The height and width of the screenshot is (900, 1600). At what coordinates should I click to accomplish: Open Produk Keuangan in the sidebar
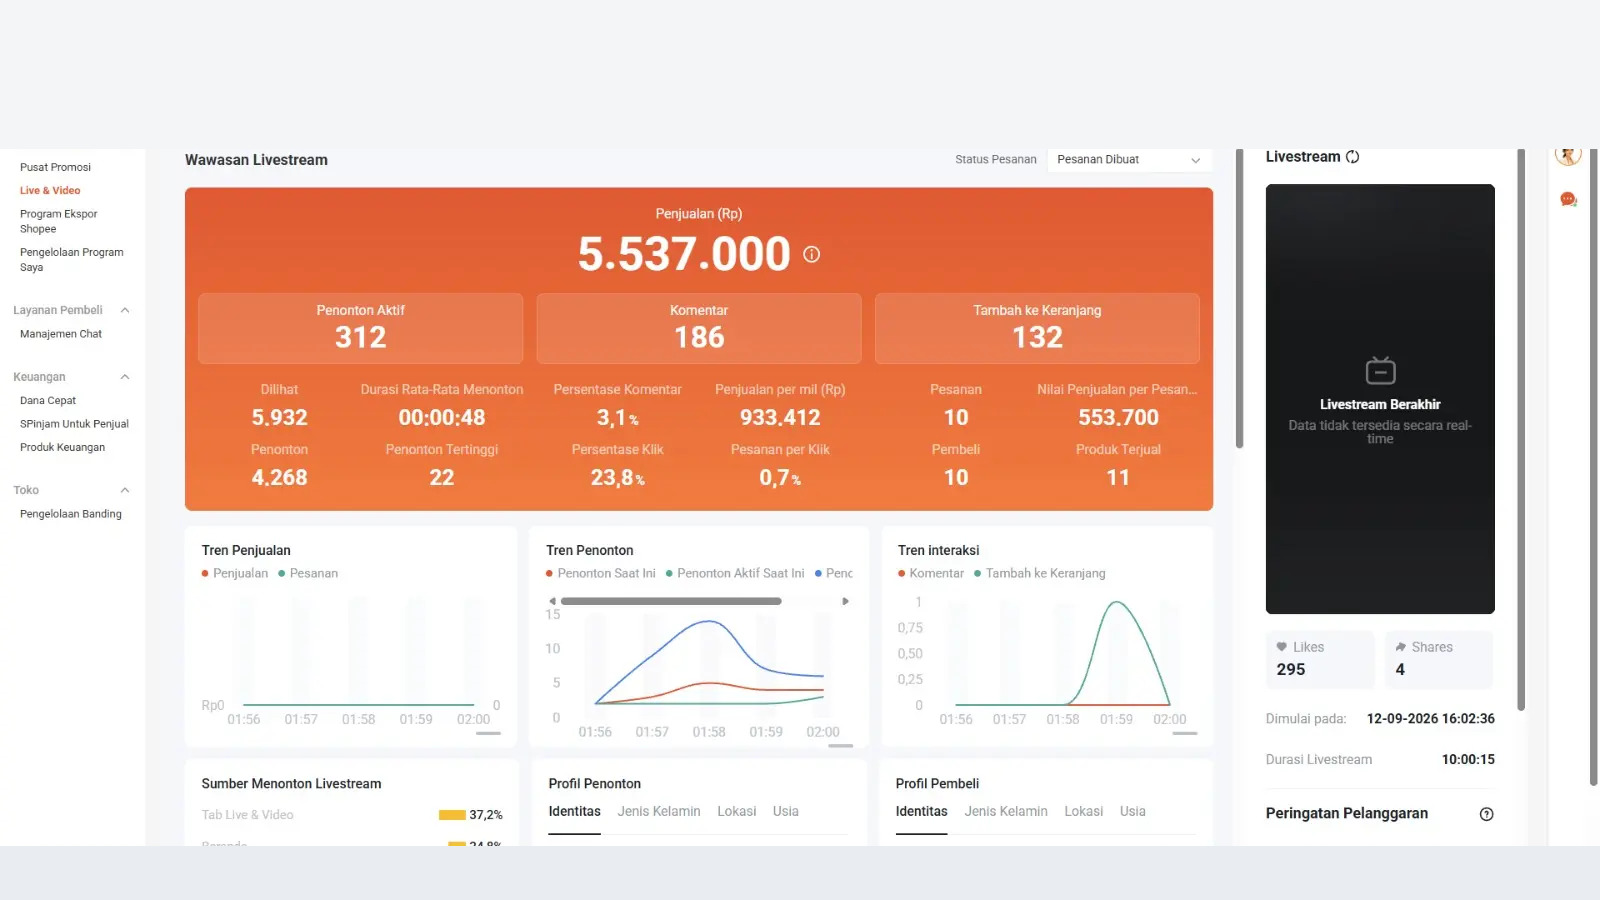tap(62, 448)
